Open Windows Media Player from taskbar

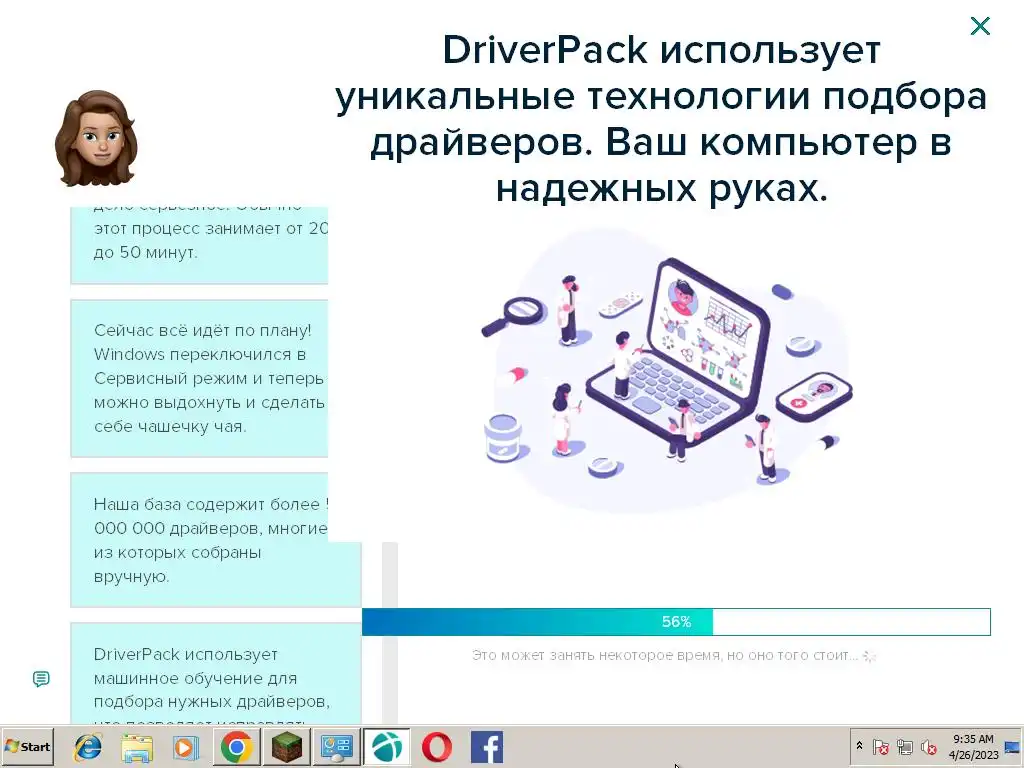pyautogui.click(x=186, y=747)
